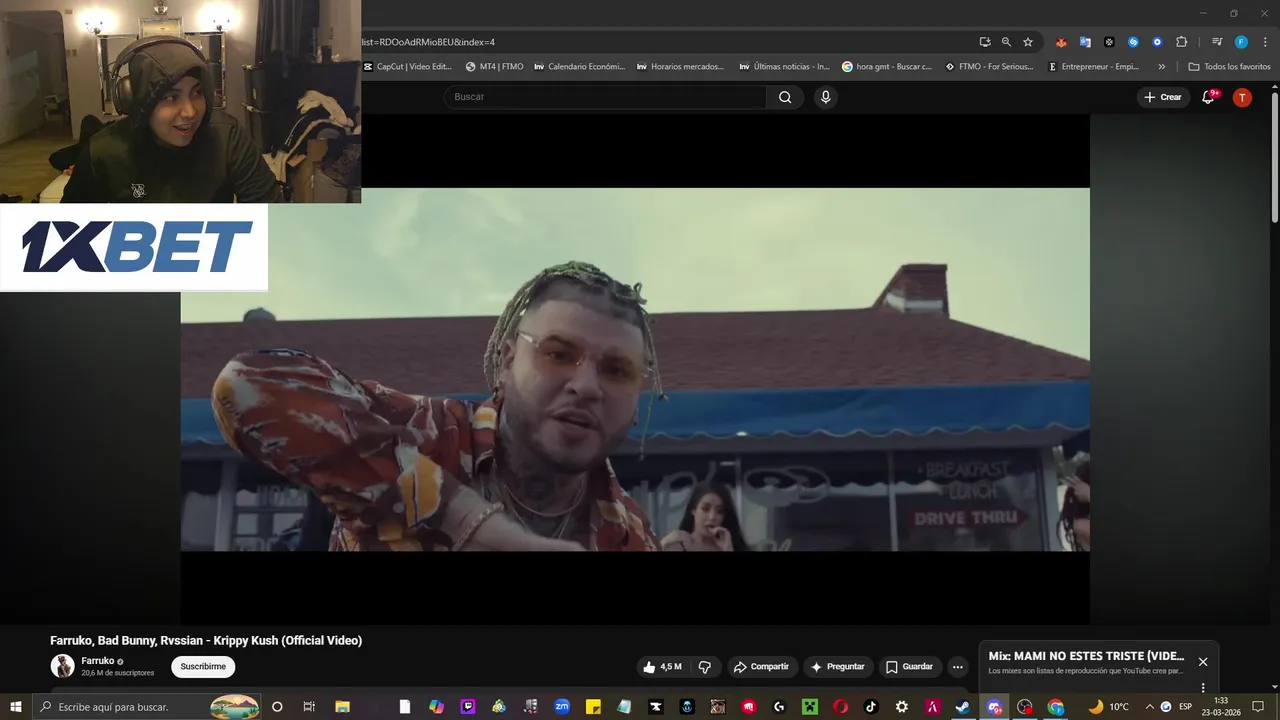The height and width of the screenshot is (720, 1280).
Task: Close the Mix playlist panel
Action: coord(1203,662)
